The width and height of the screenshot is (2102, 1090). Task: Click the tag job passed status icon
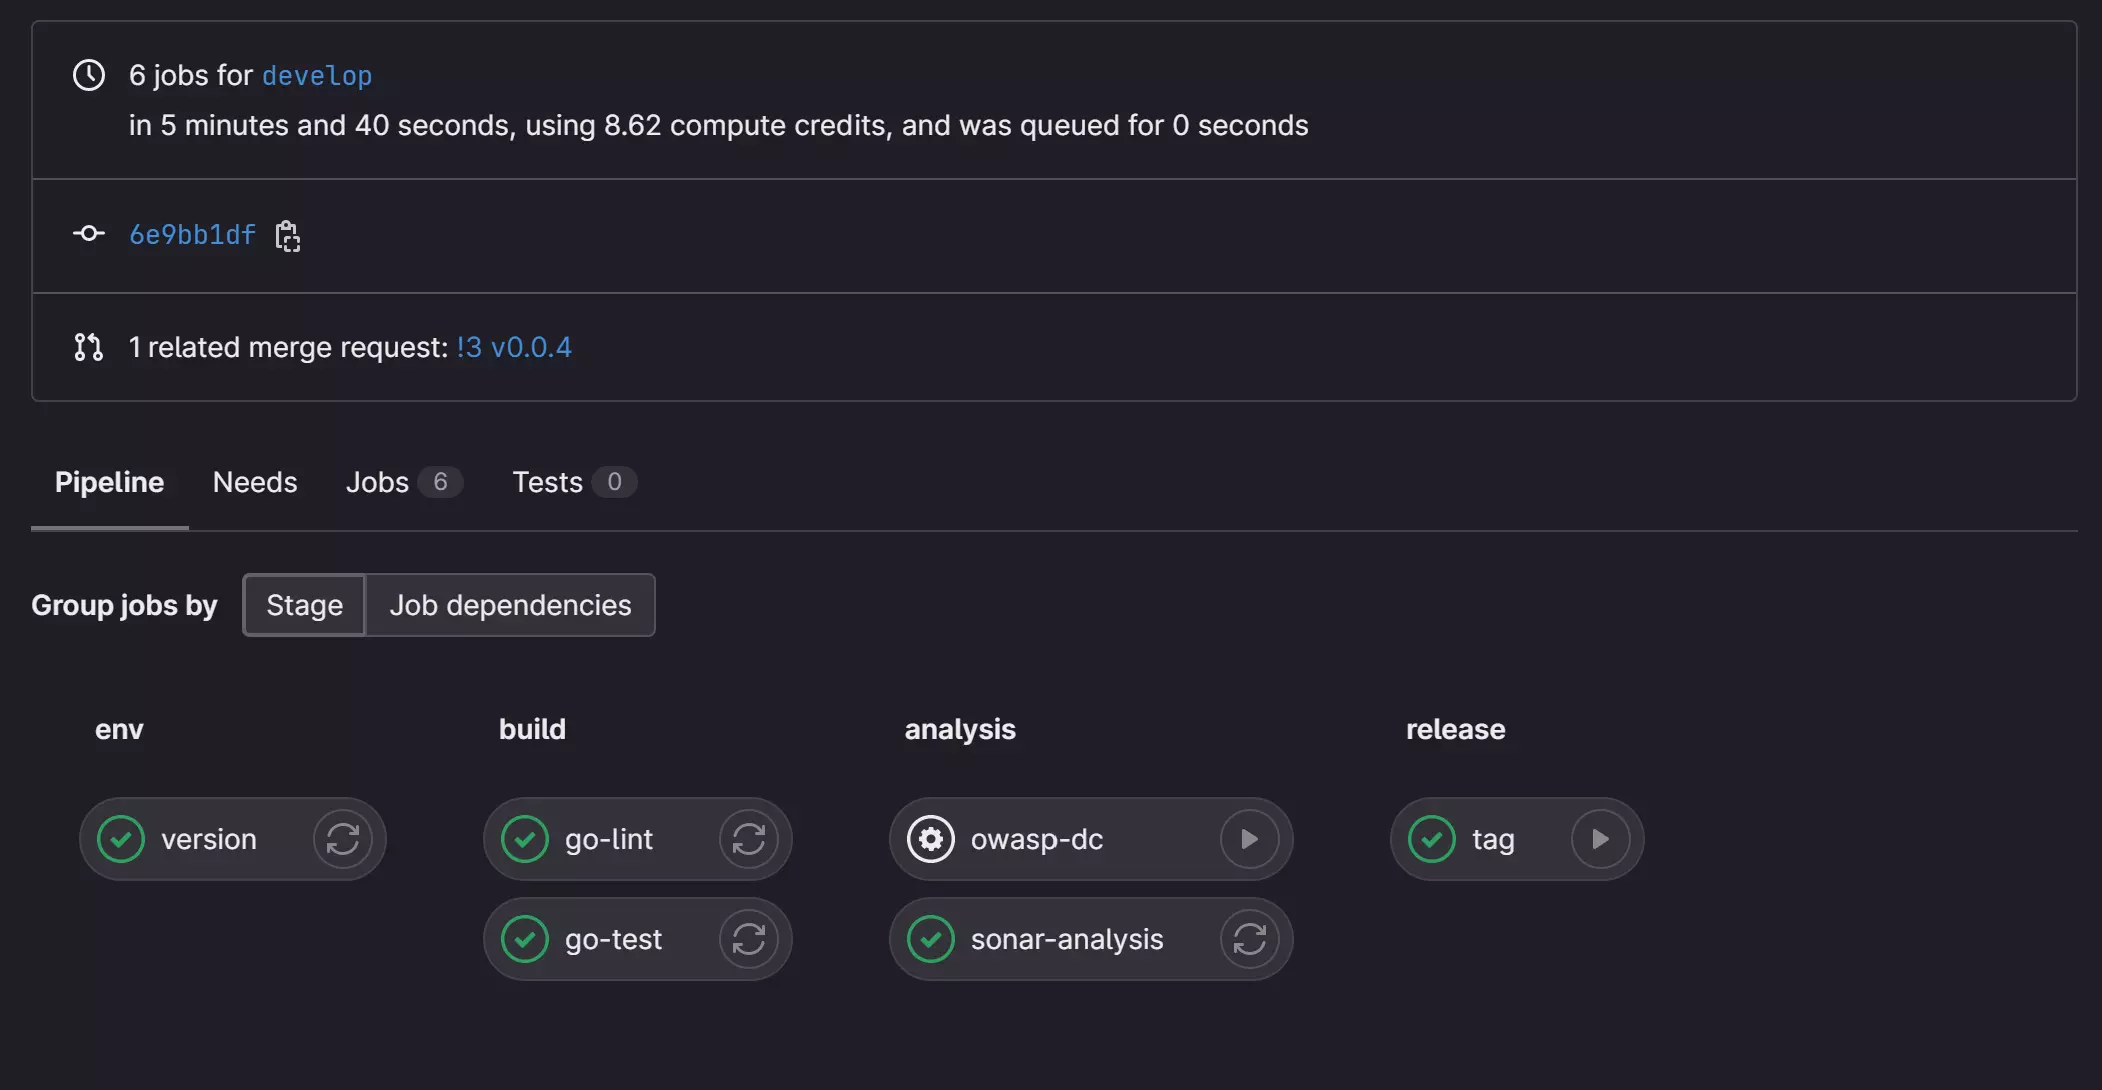click(x=1432, y=839)
